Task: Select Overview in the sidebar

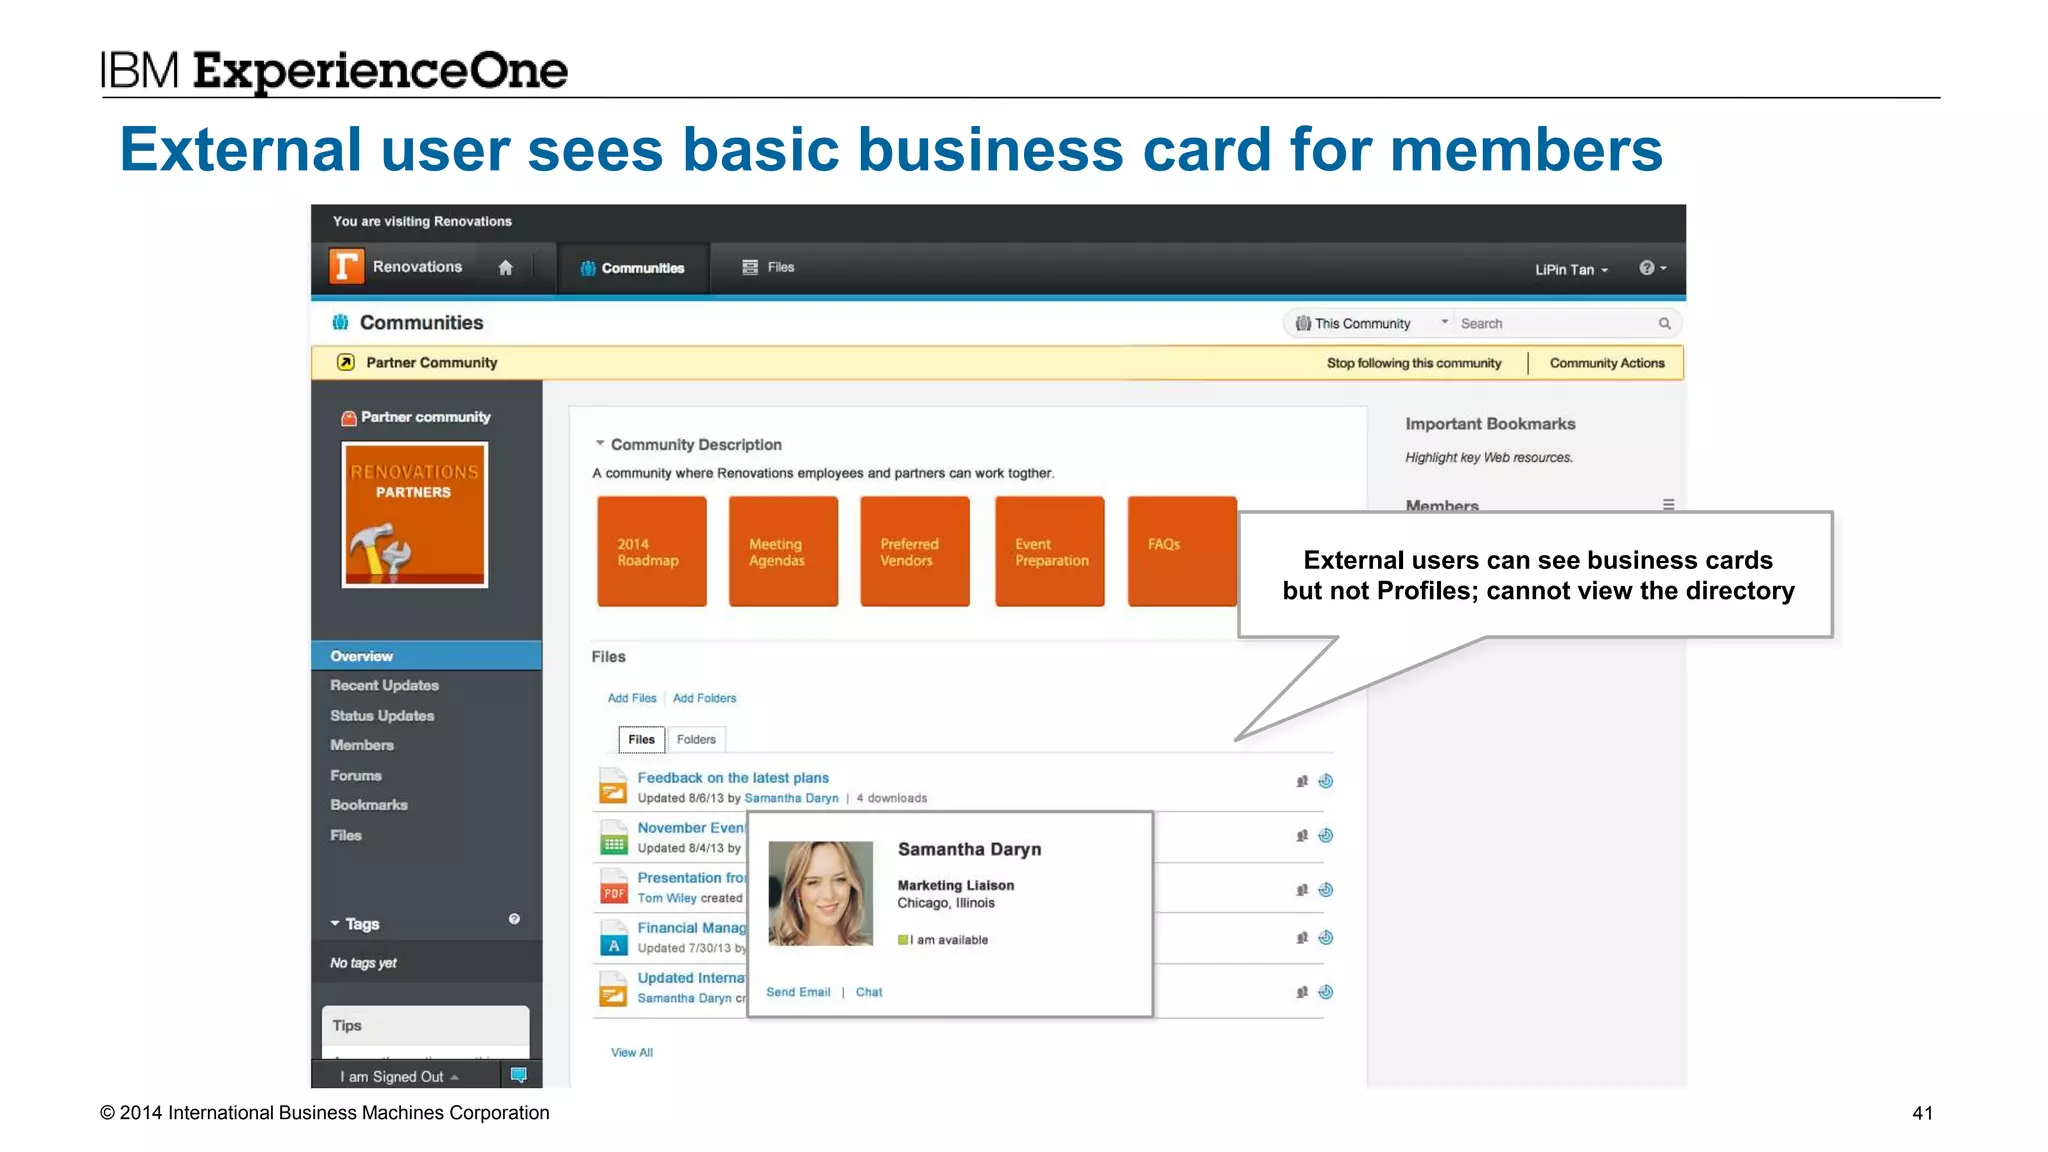Action: tap(427, 656)
